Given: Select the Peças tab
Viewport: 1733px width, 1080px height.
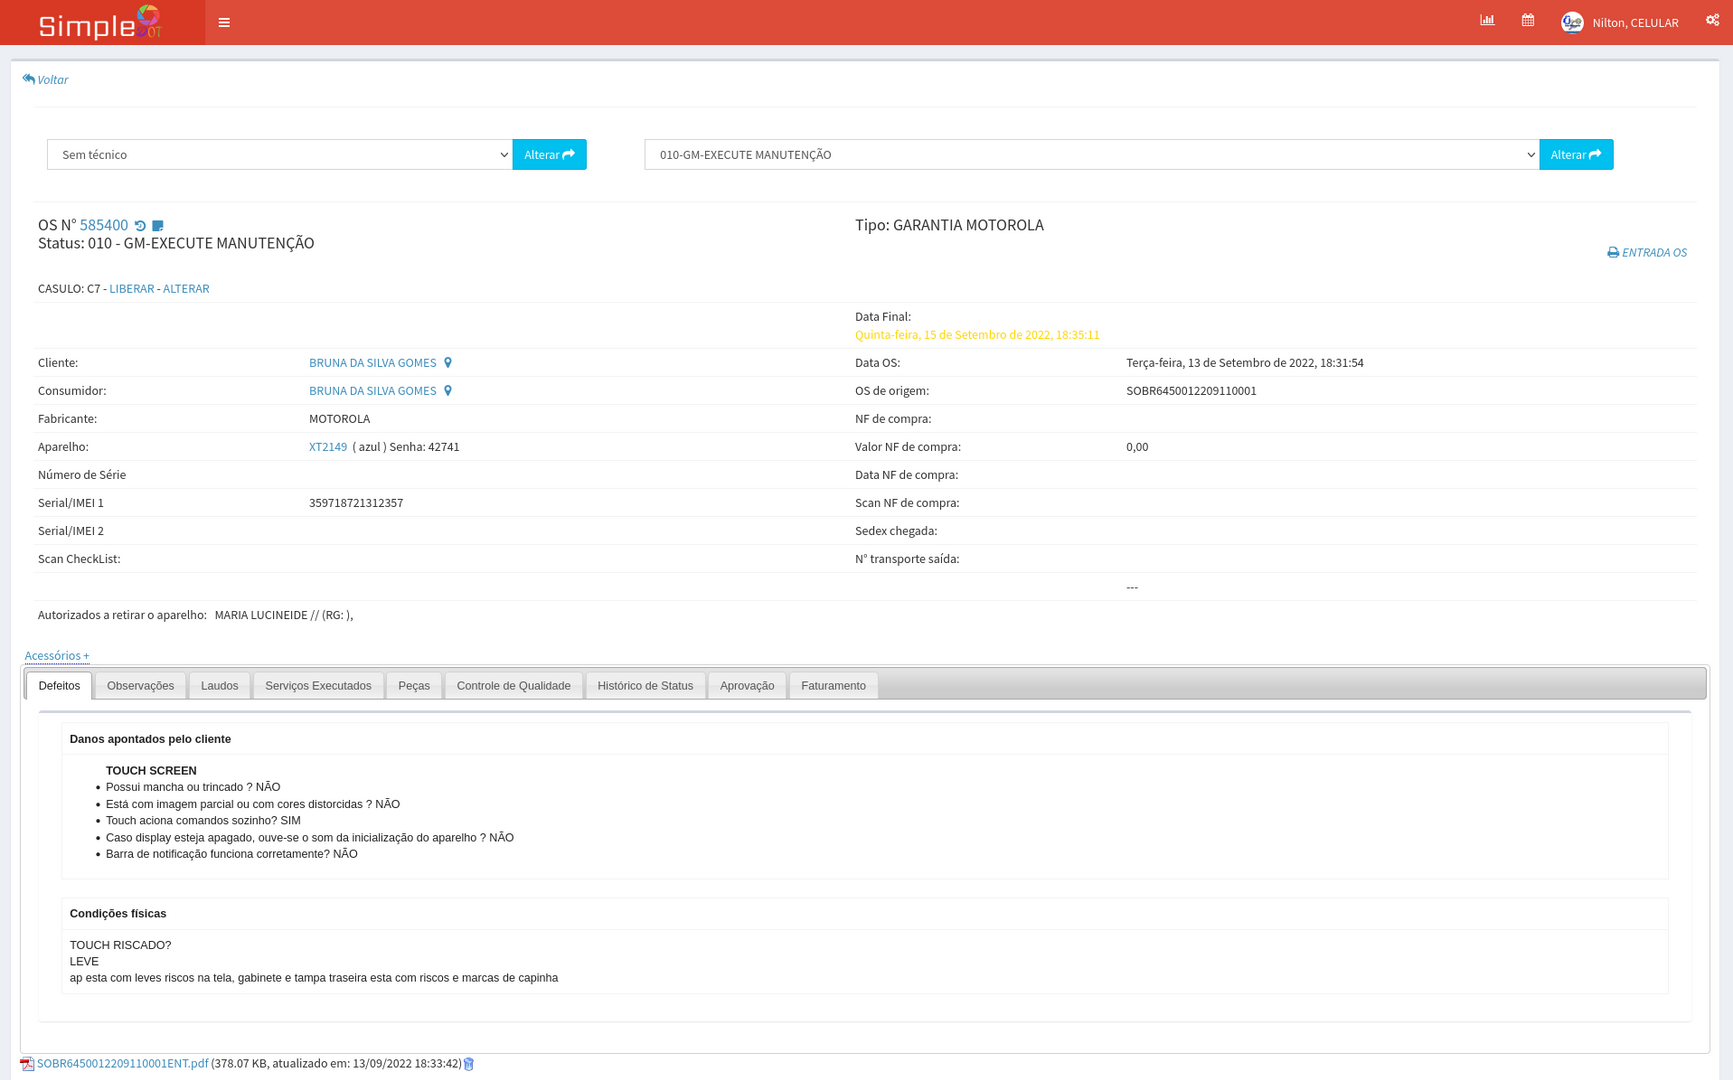Looking at the screenshot, I should [413, 686].
